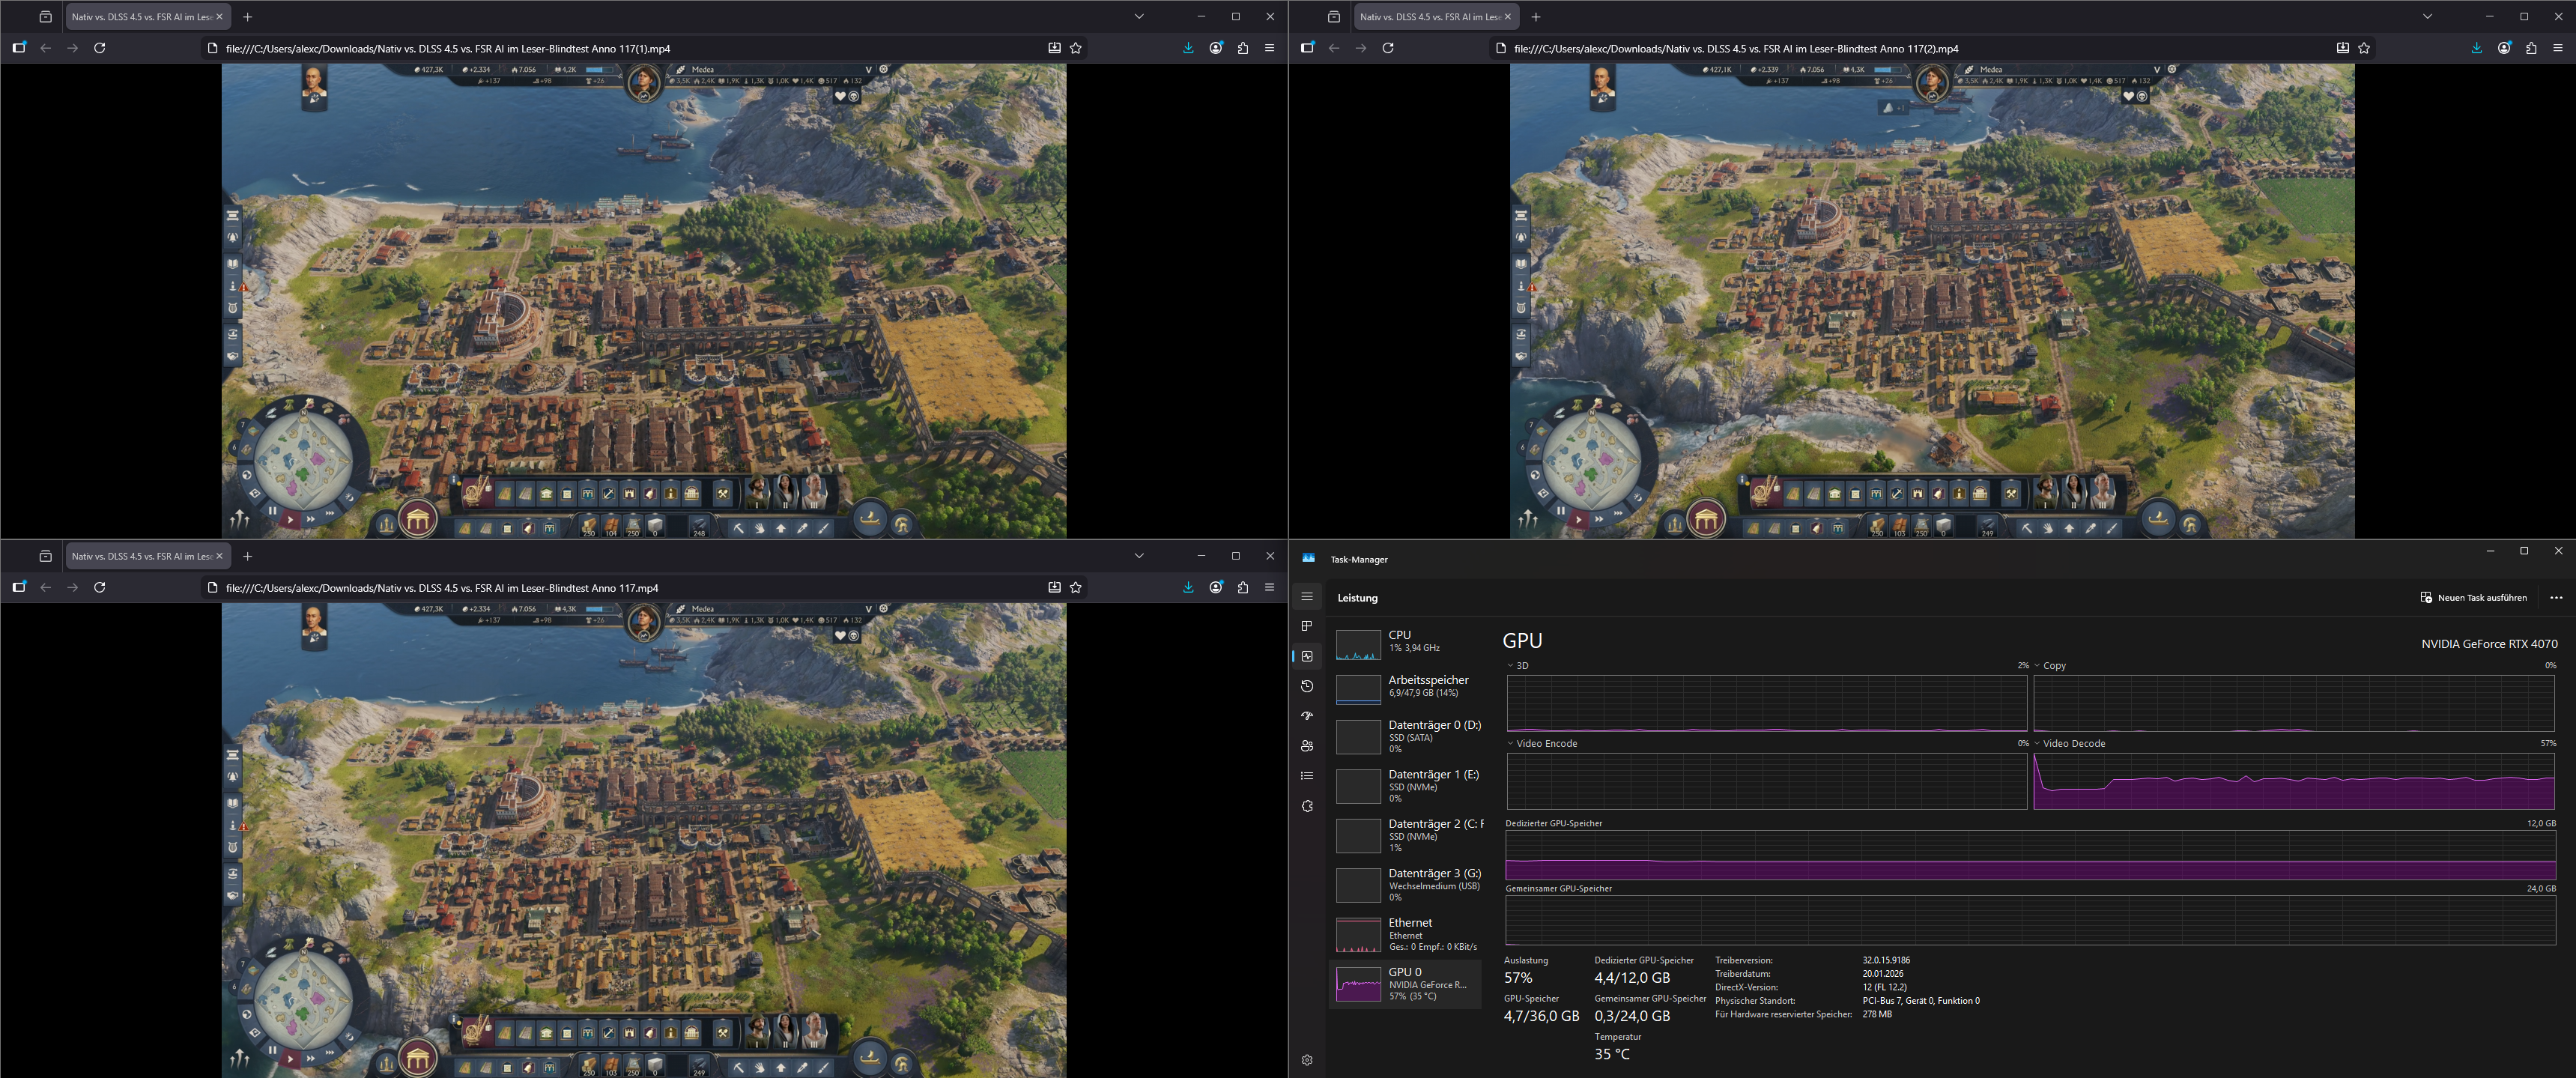The image size is (2576, 1078).
Task: Select the CPU entry in the performance list
Action: point(1406,642)
